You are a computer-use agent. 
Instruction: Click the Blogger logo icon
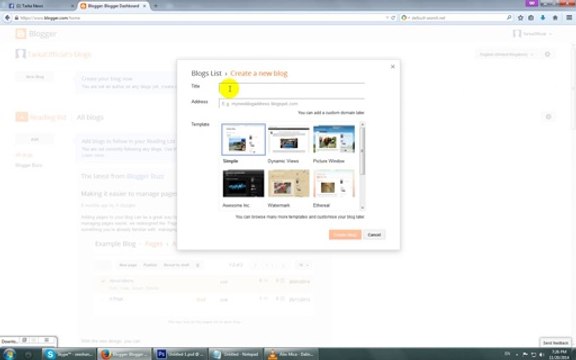(21, 34)
